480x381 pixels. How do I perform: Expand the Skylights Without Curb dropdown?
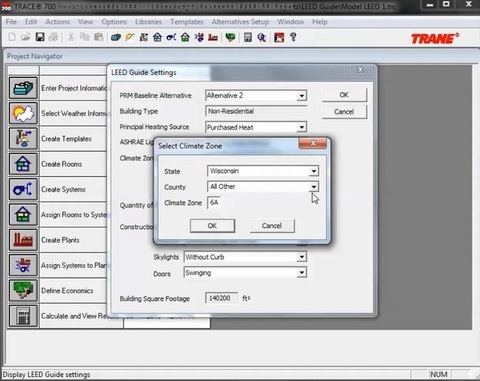(x=301, y=257)
